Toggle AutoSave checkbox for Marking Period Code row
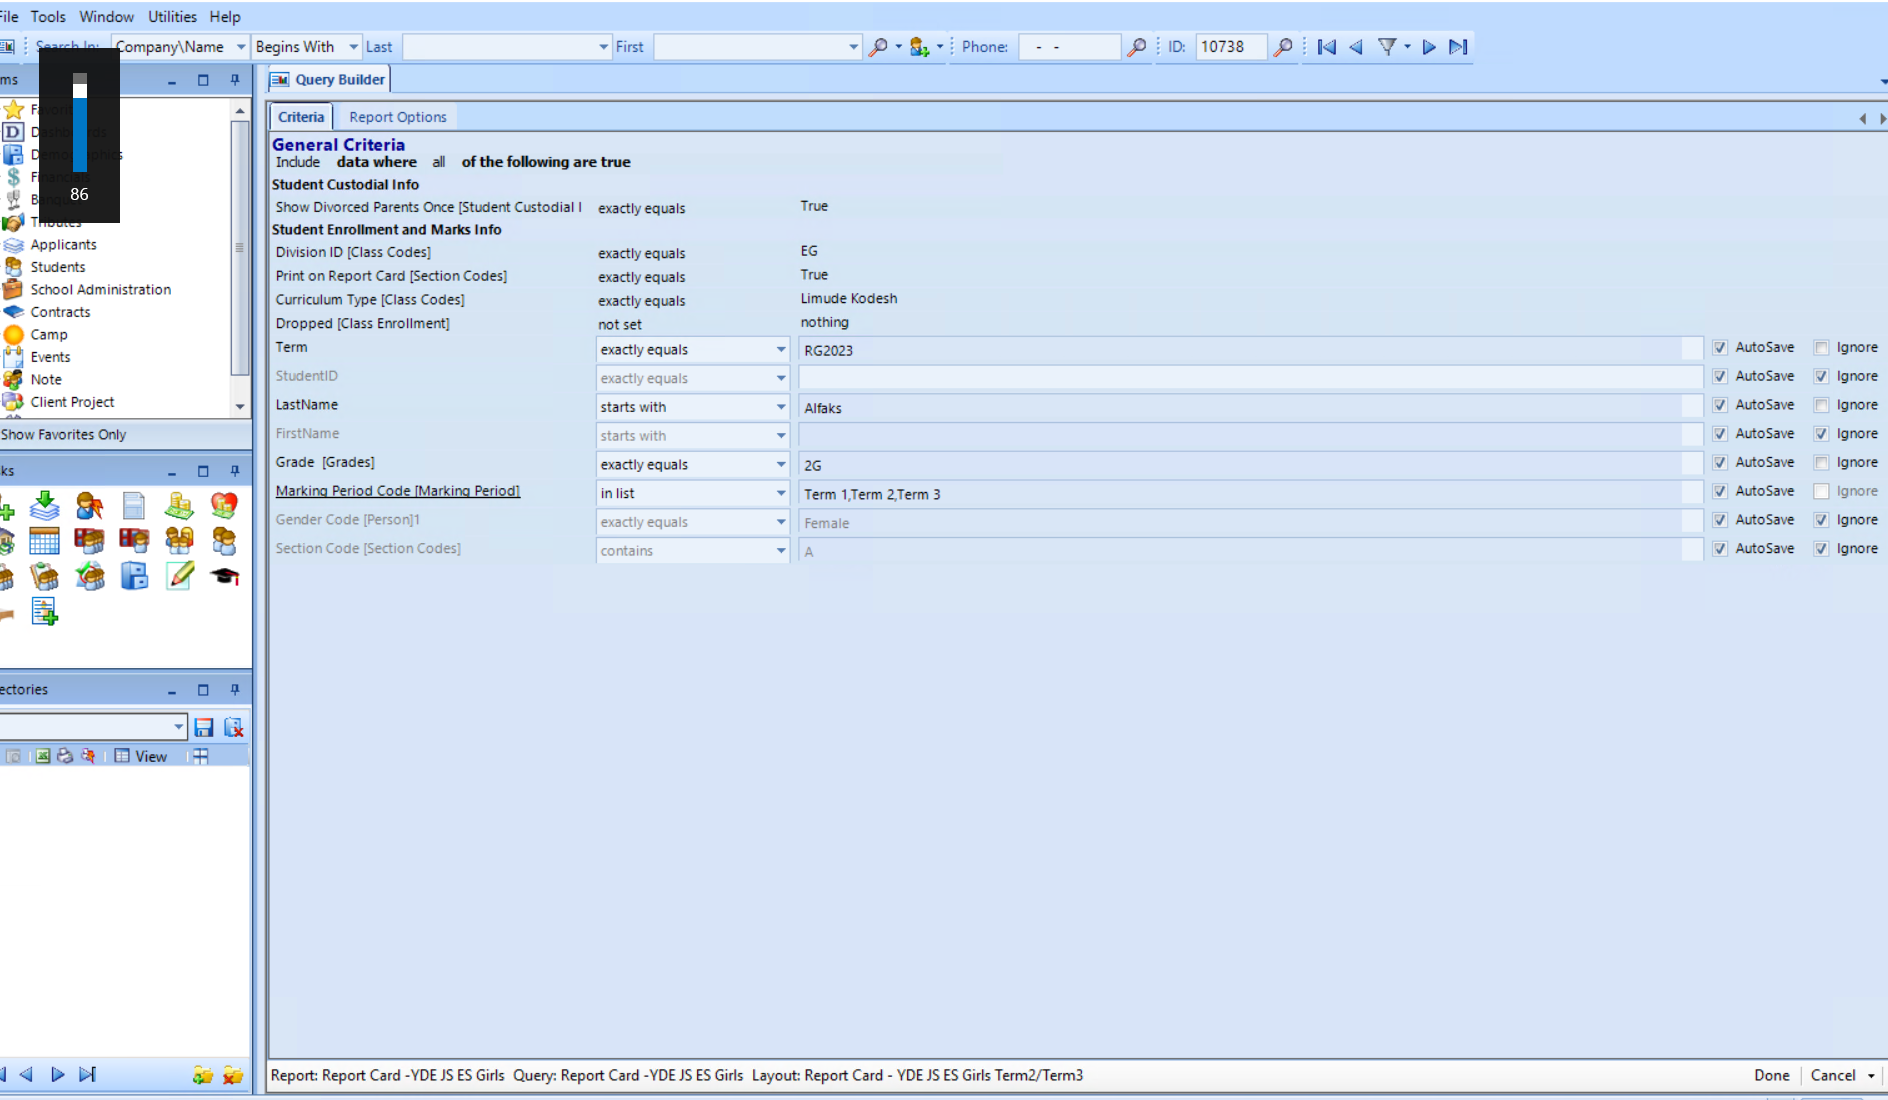 pyautogui.click(x=1720, y=492)
